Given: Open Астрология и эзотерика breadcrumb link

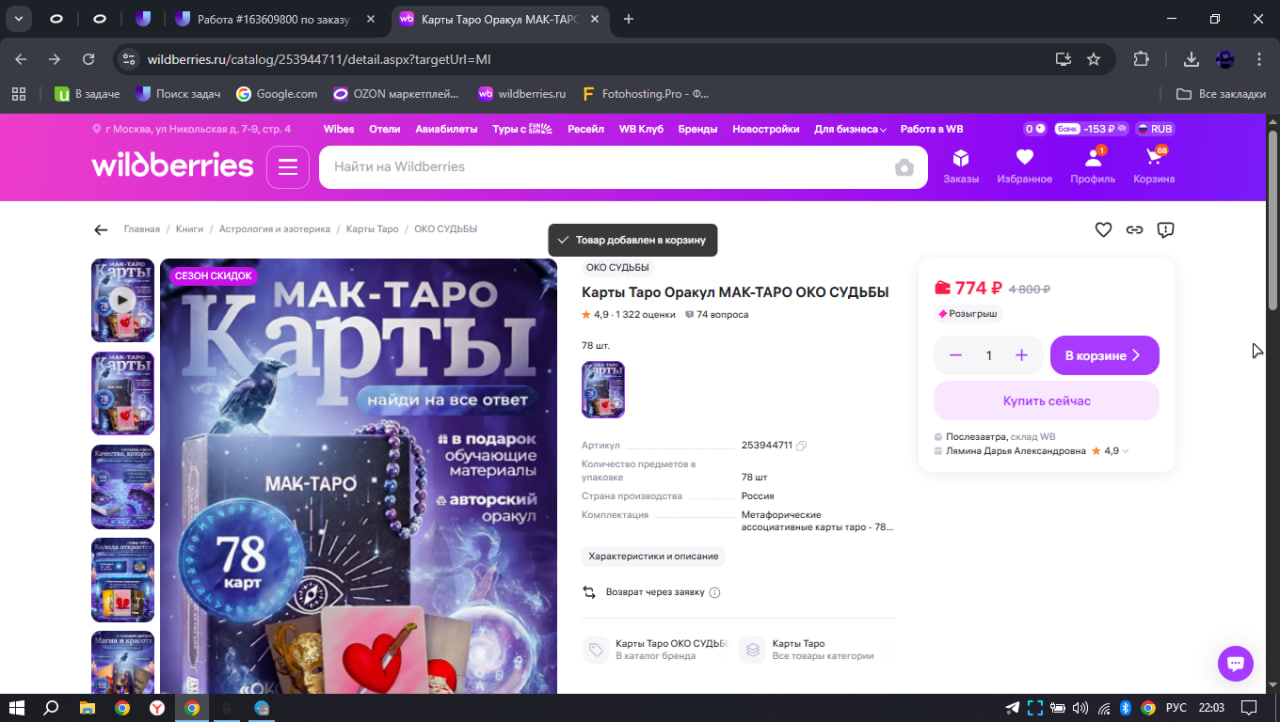Looking at the screenshot, I should (x=274, y=229).
